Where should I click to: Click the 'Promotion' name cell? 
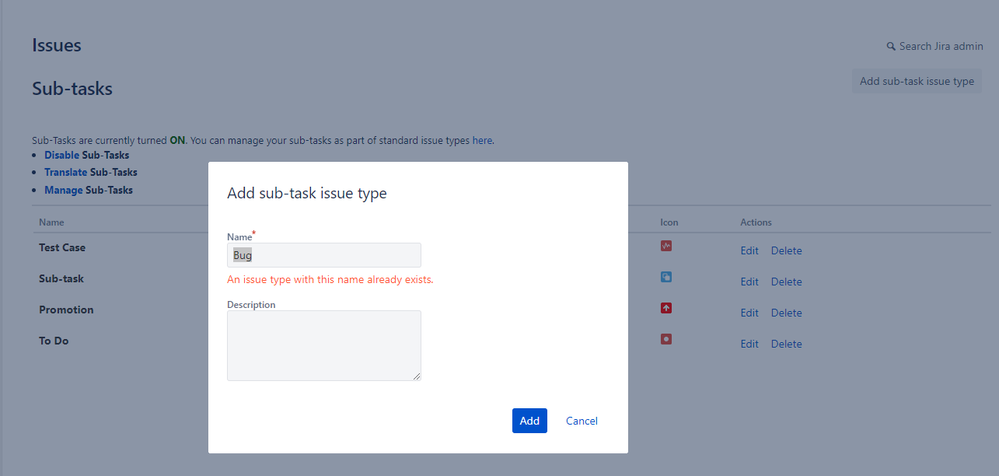click(66, 310)
